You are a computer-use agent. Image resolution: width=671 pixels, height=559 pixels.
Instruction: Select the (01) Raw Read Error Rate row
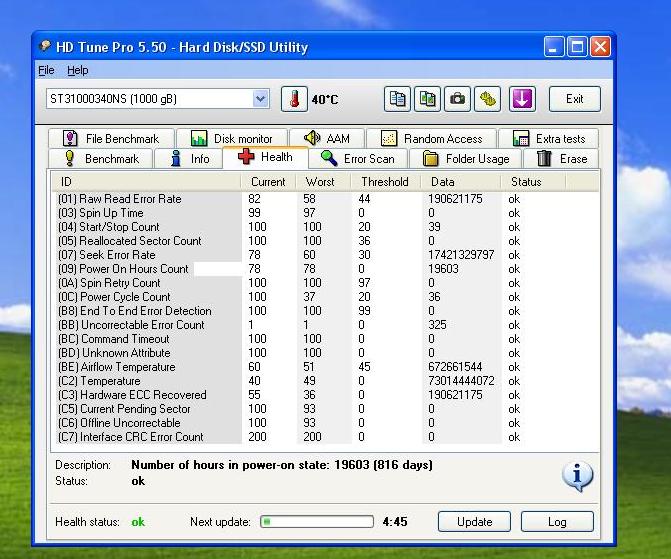click(x=325, y=199)
